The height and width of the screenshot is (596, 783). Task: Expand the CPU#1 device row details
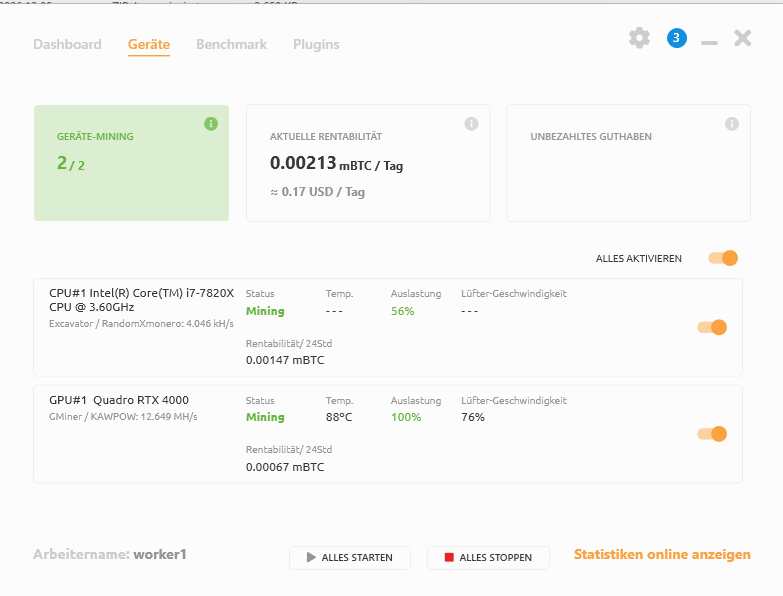tap(141, 300)
